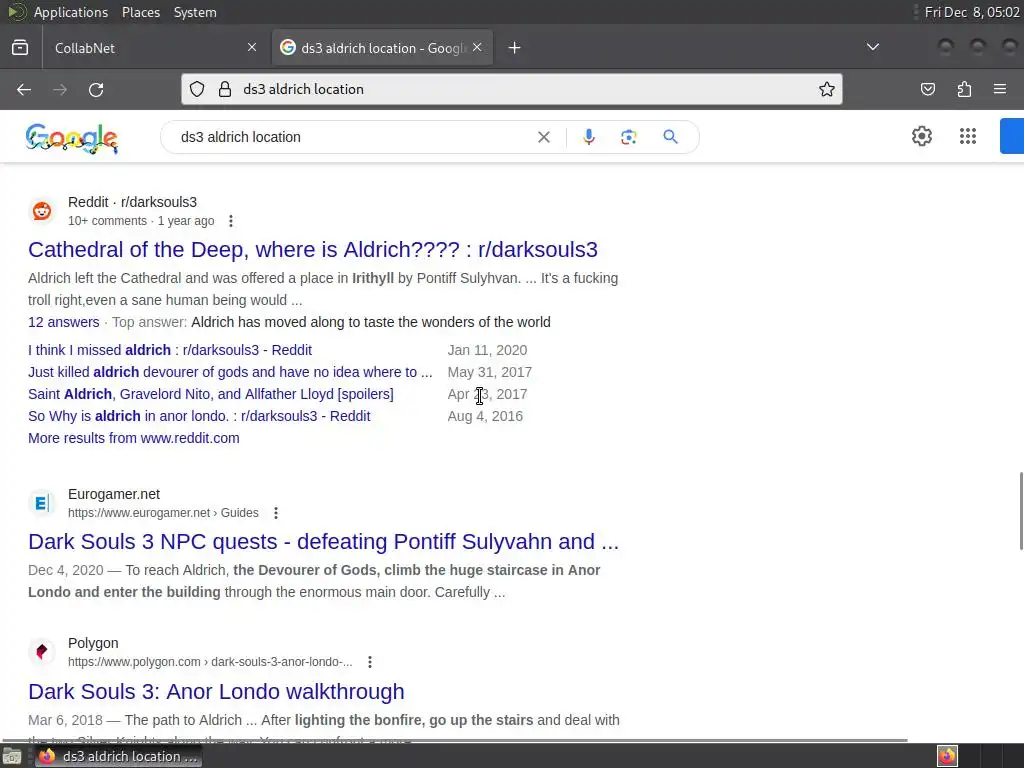Clear the Google search box text

click(543, 137)
